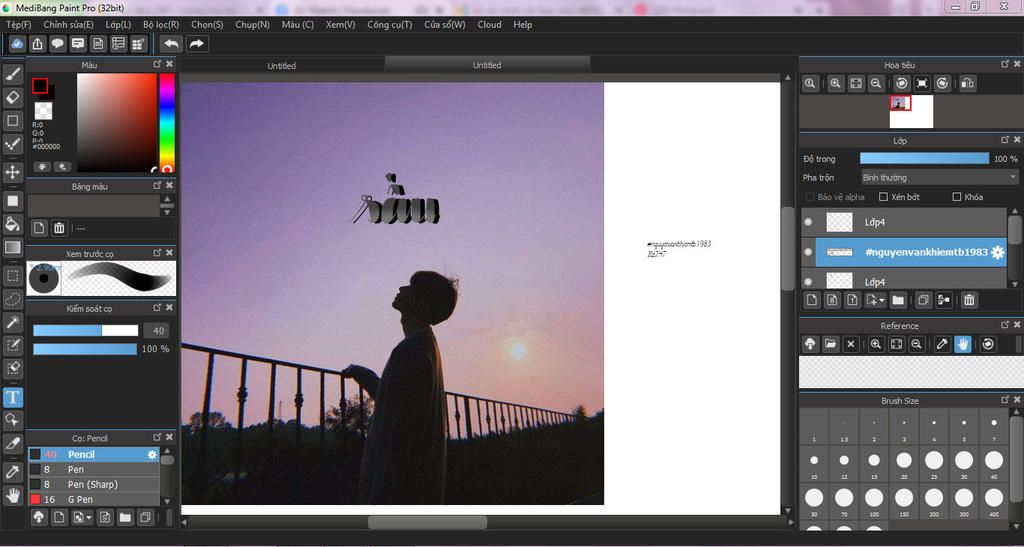Select the transparent color swatch

coord(44,111)
